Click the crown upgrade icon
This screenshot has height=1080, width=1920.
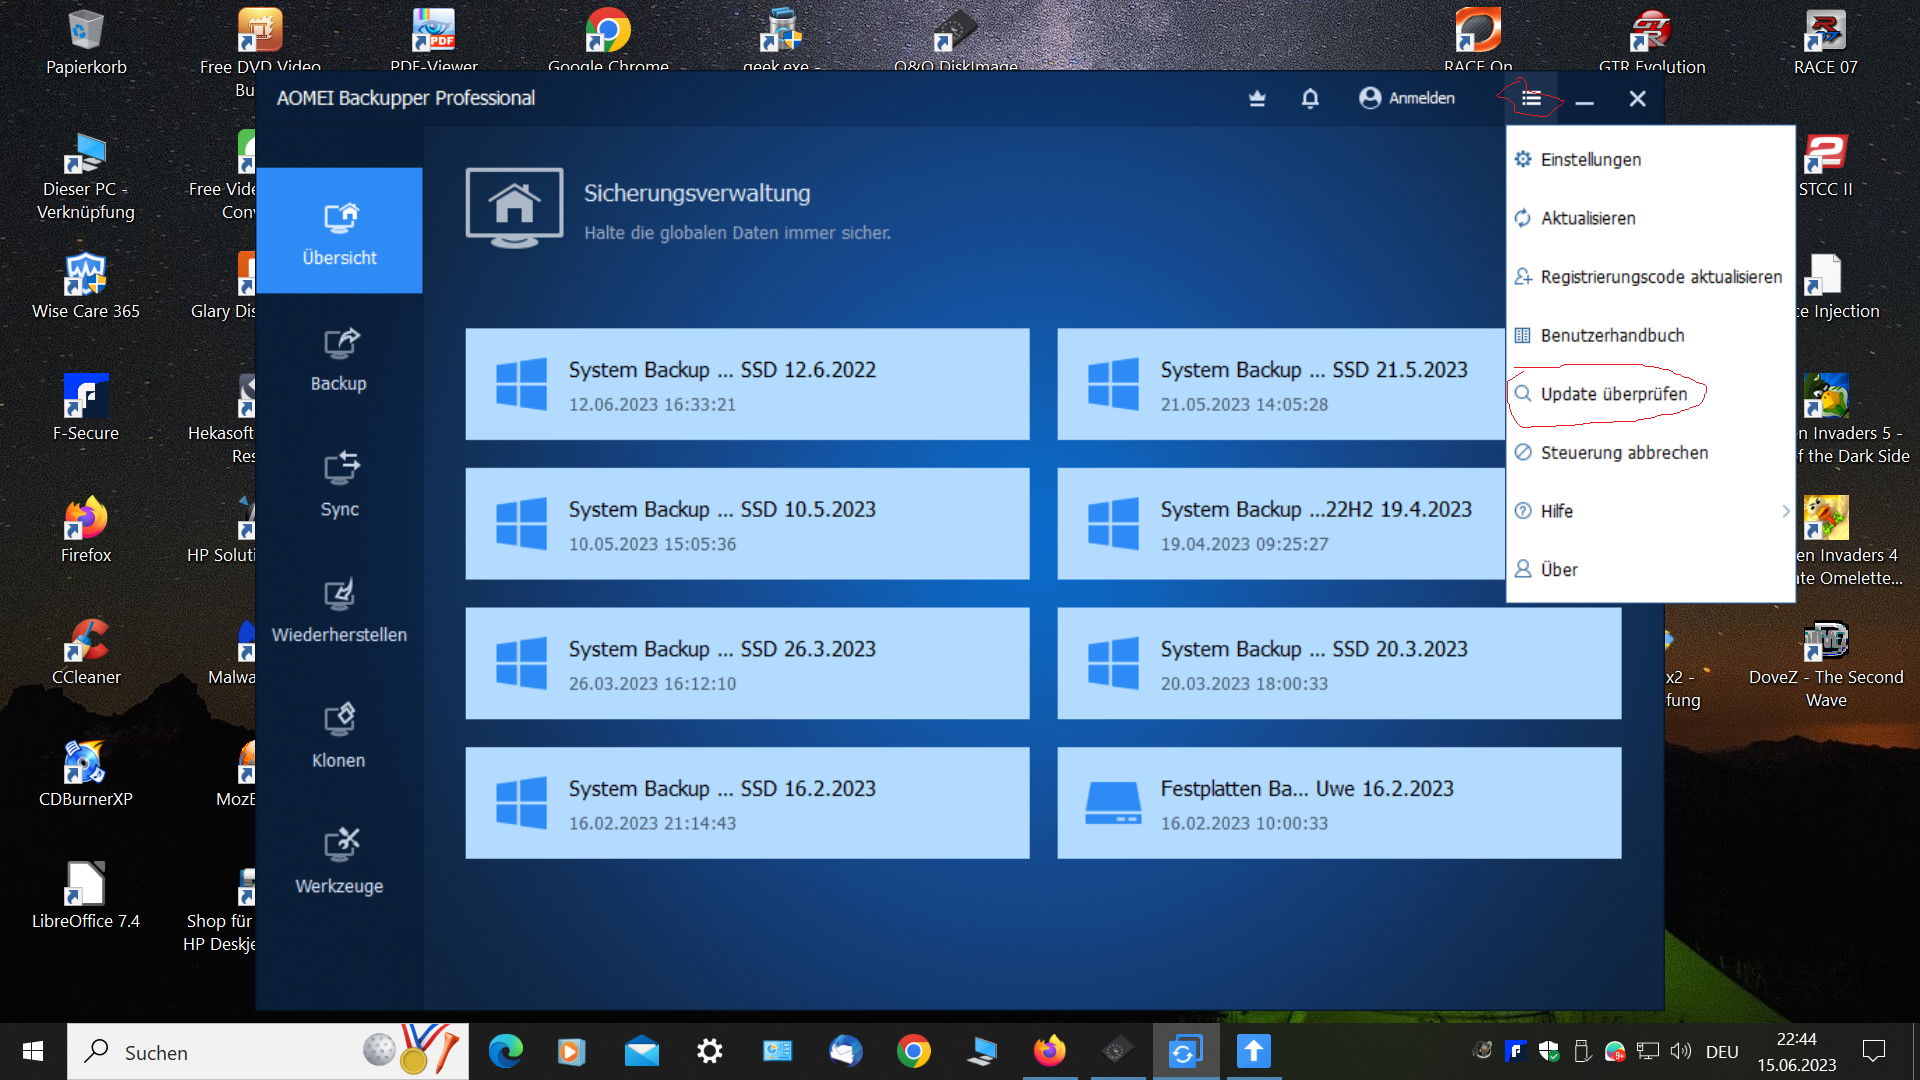pyautogui.click(x=1257, y=98)
